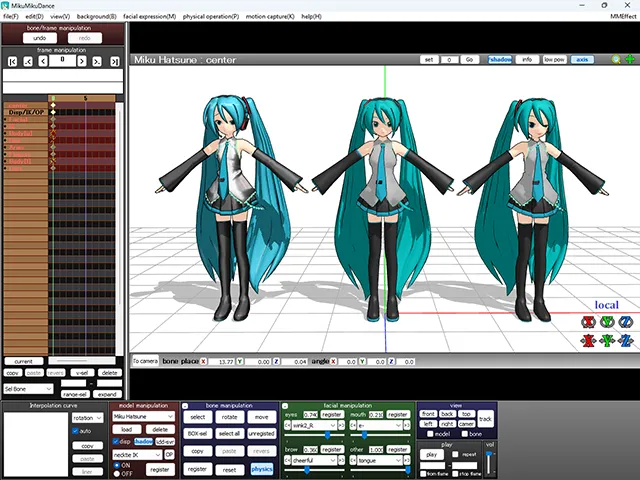Image resolution: width=640 pixels, height=480 pixels.
Task: Click the bone rotate button
Action: (x=229, y=417)
